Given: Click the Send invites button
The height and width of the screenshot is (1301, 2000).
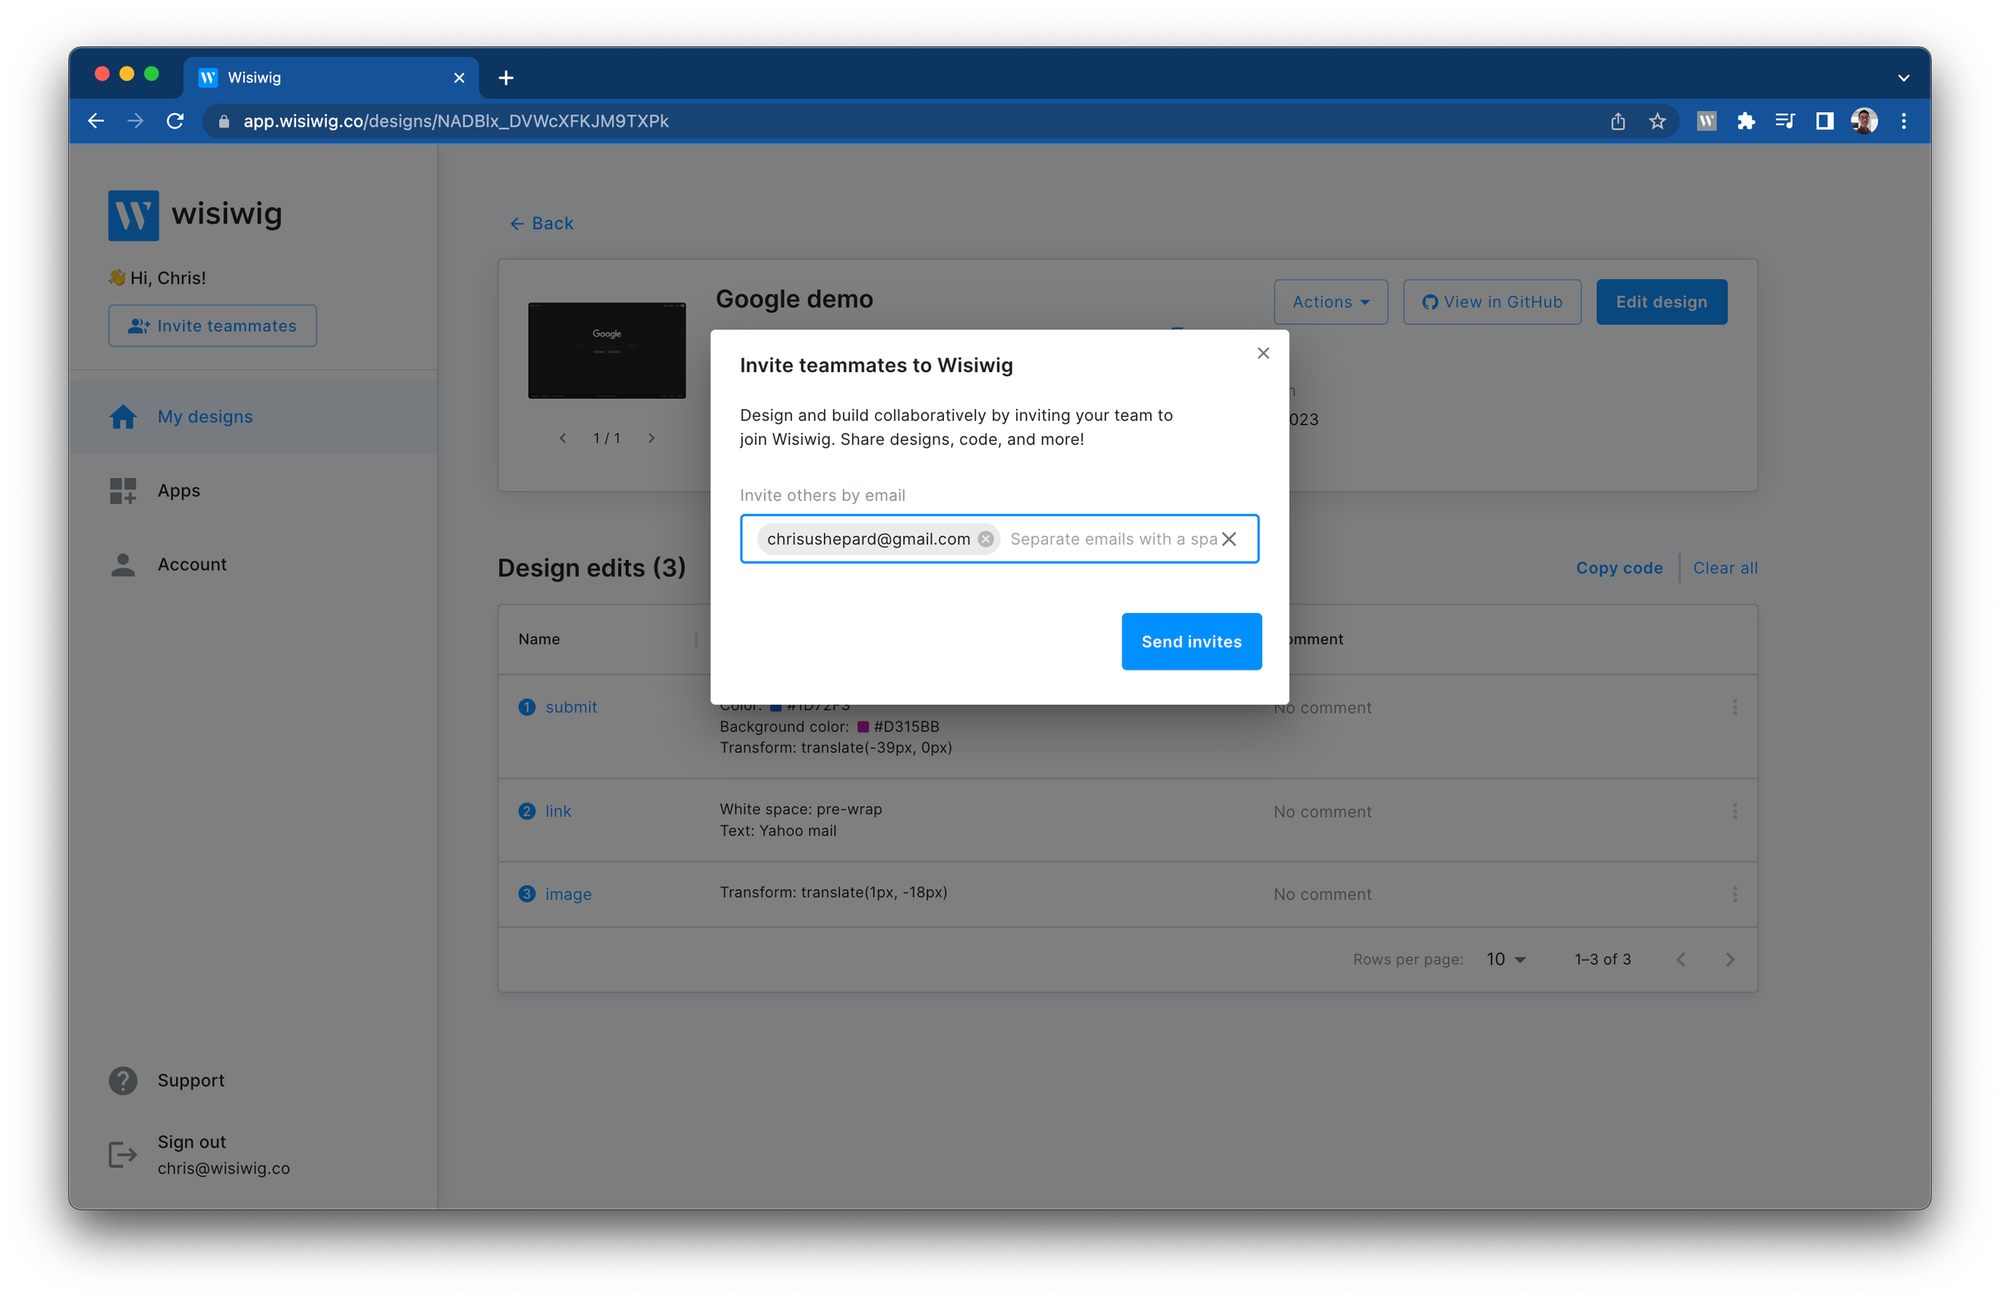Looking at the screenshot, I should click(x=1191, y=641).
